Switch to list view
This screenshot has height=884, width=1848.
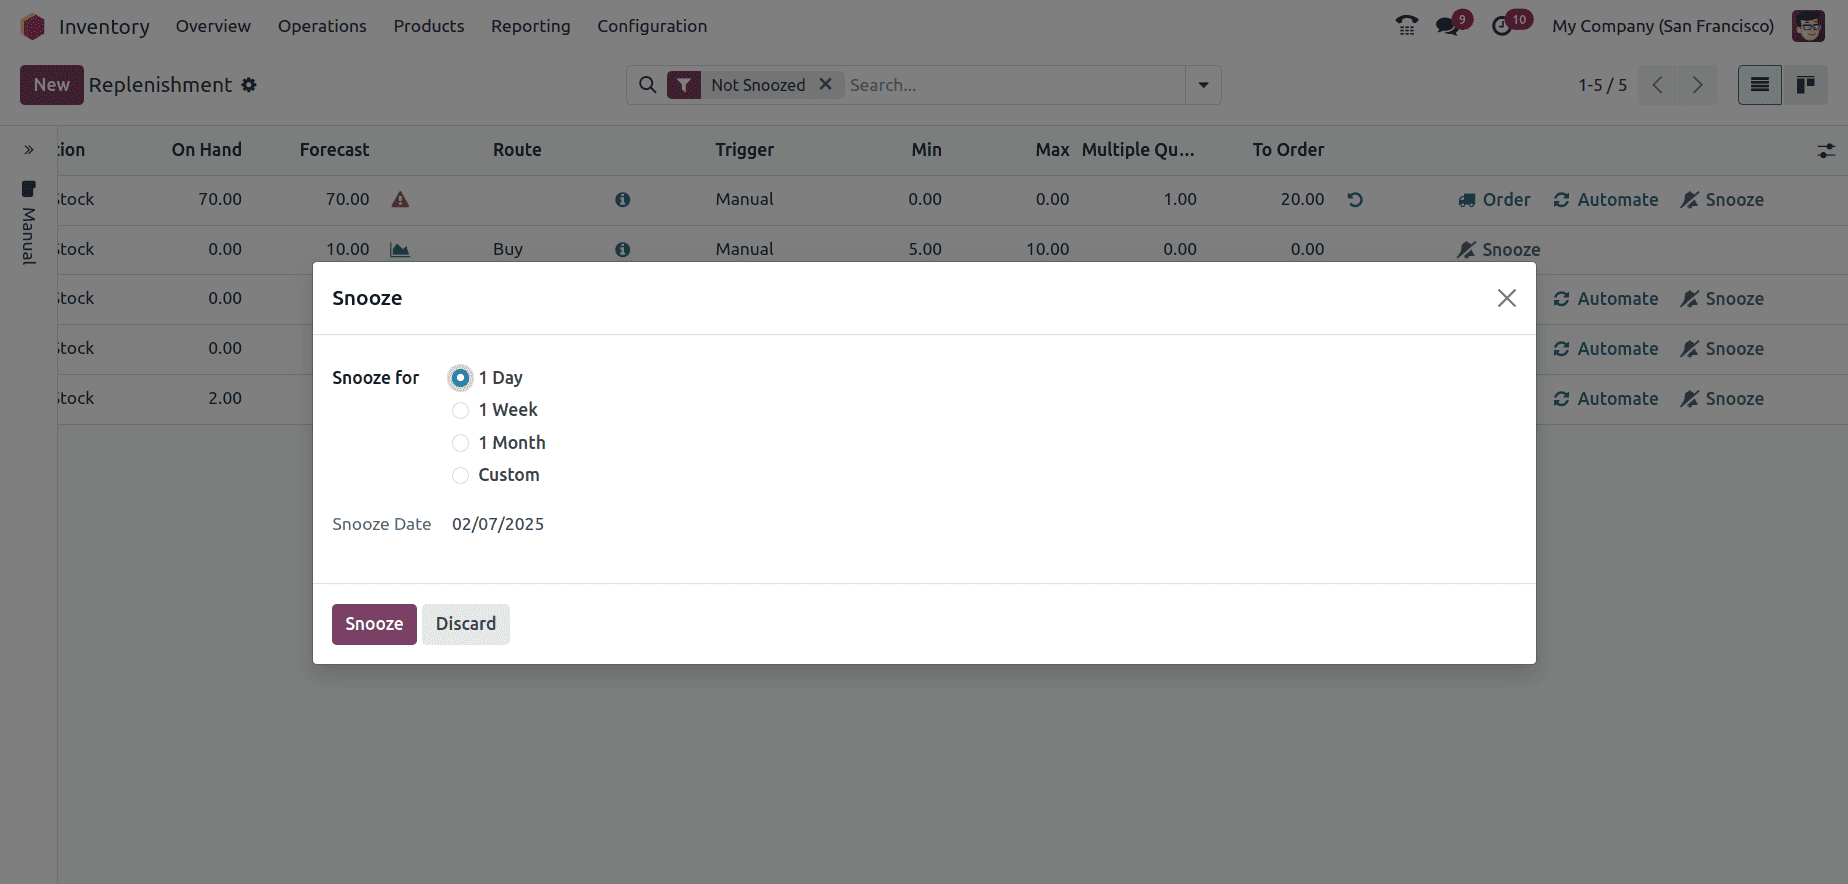[x=1760, y=85]
